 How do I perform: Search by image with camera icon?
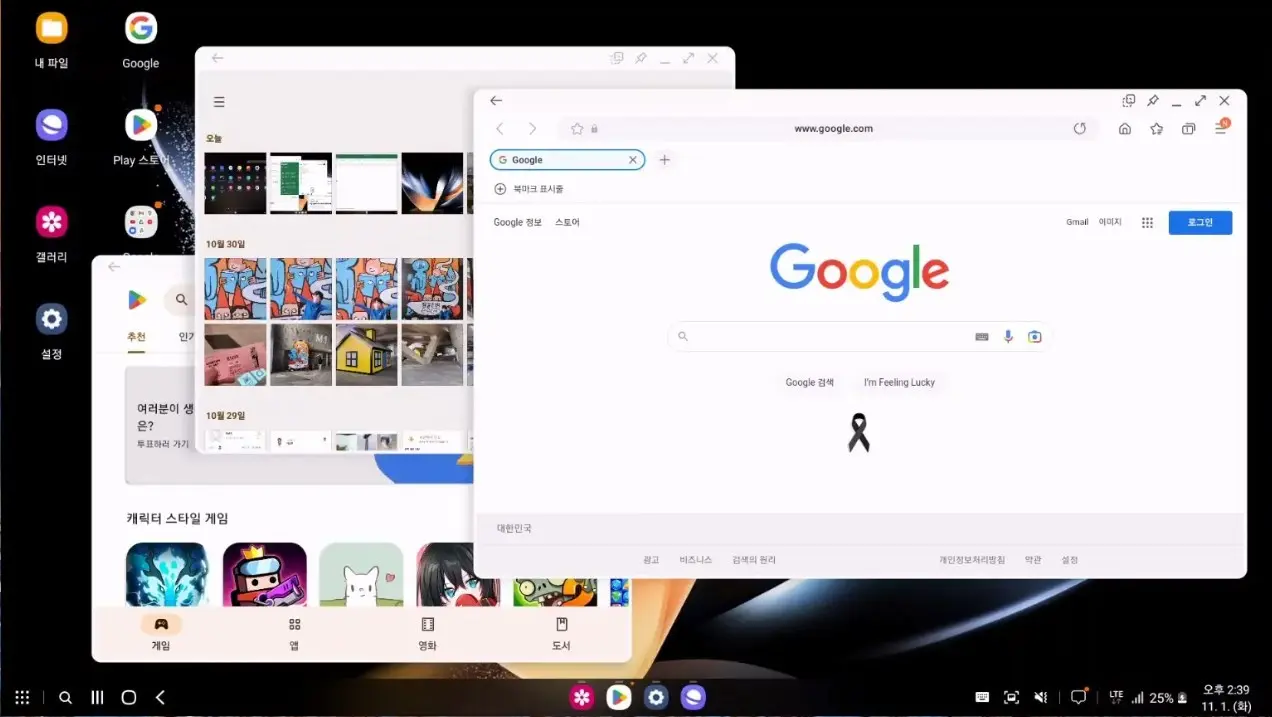point(1035,337)
